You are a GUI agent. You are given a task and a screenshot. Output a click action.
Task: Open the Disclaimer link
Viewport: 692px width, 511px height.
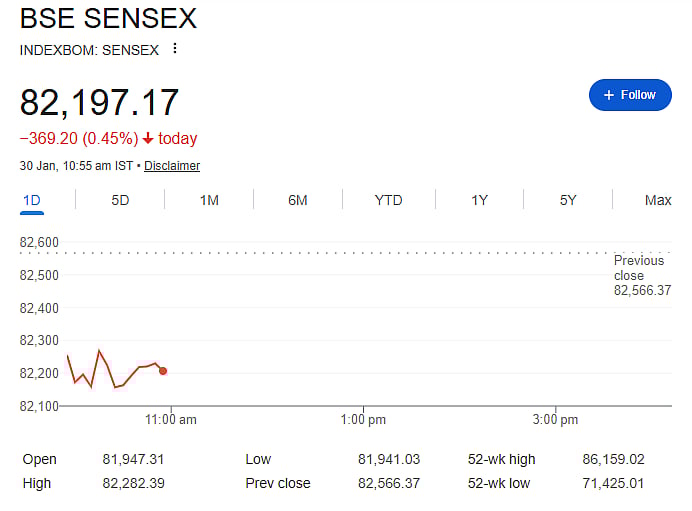(x=172, y=166)
